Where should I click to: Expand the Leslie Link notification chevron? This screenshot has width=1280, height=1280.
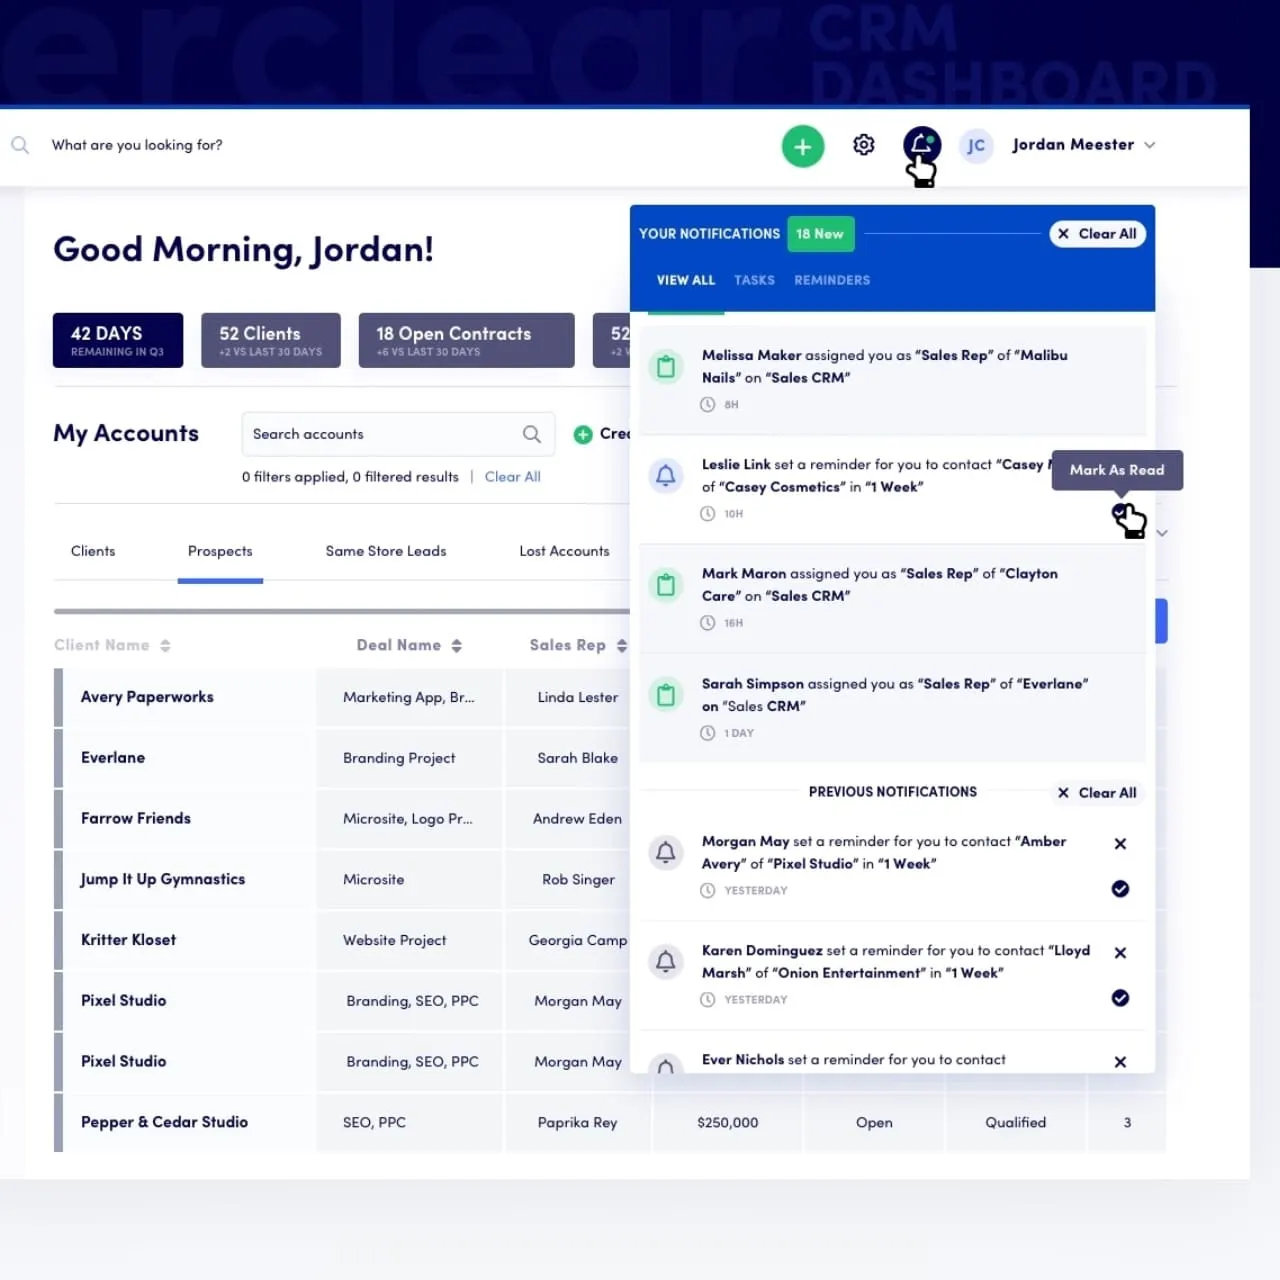pyautogui.click(x=1162, y=533)
